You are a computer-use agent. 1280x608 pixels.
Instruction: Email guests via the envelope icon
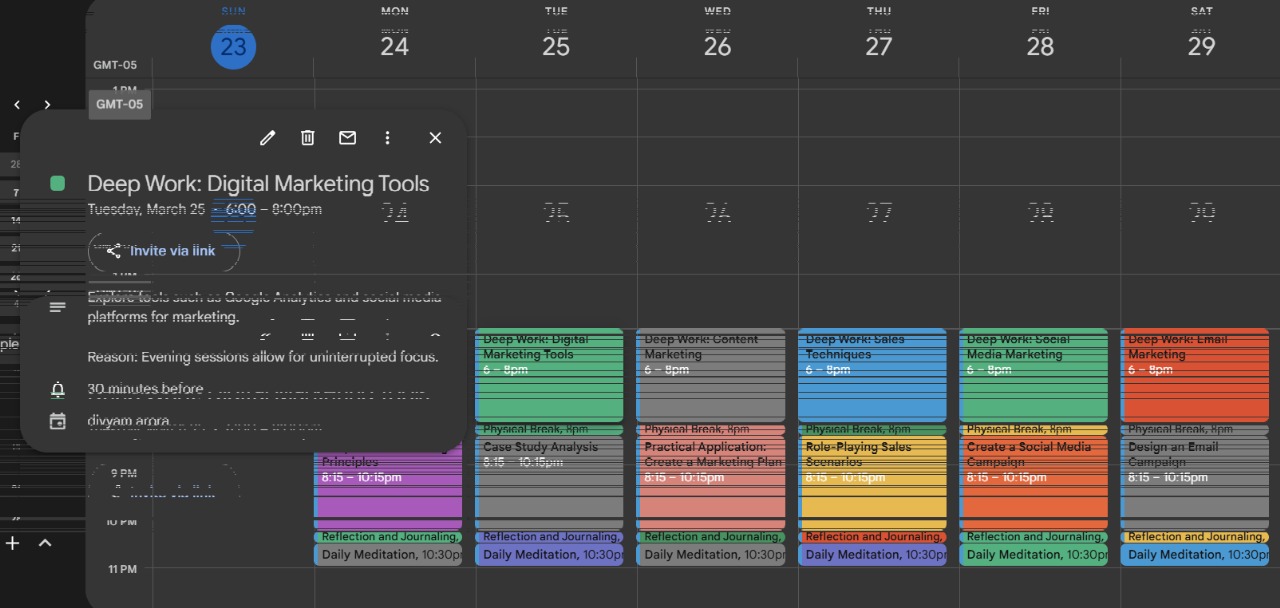347,138
